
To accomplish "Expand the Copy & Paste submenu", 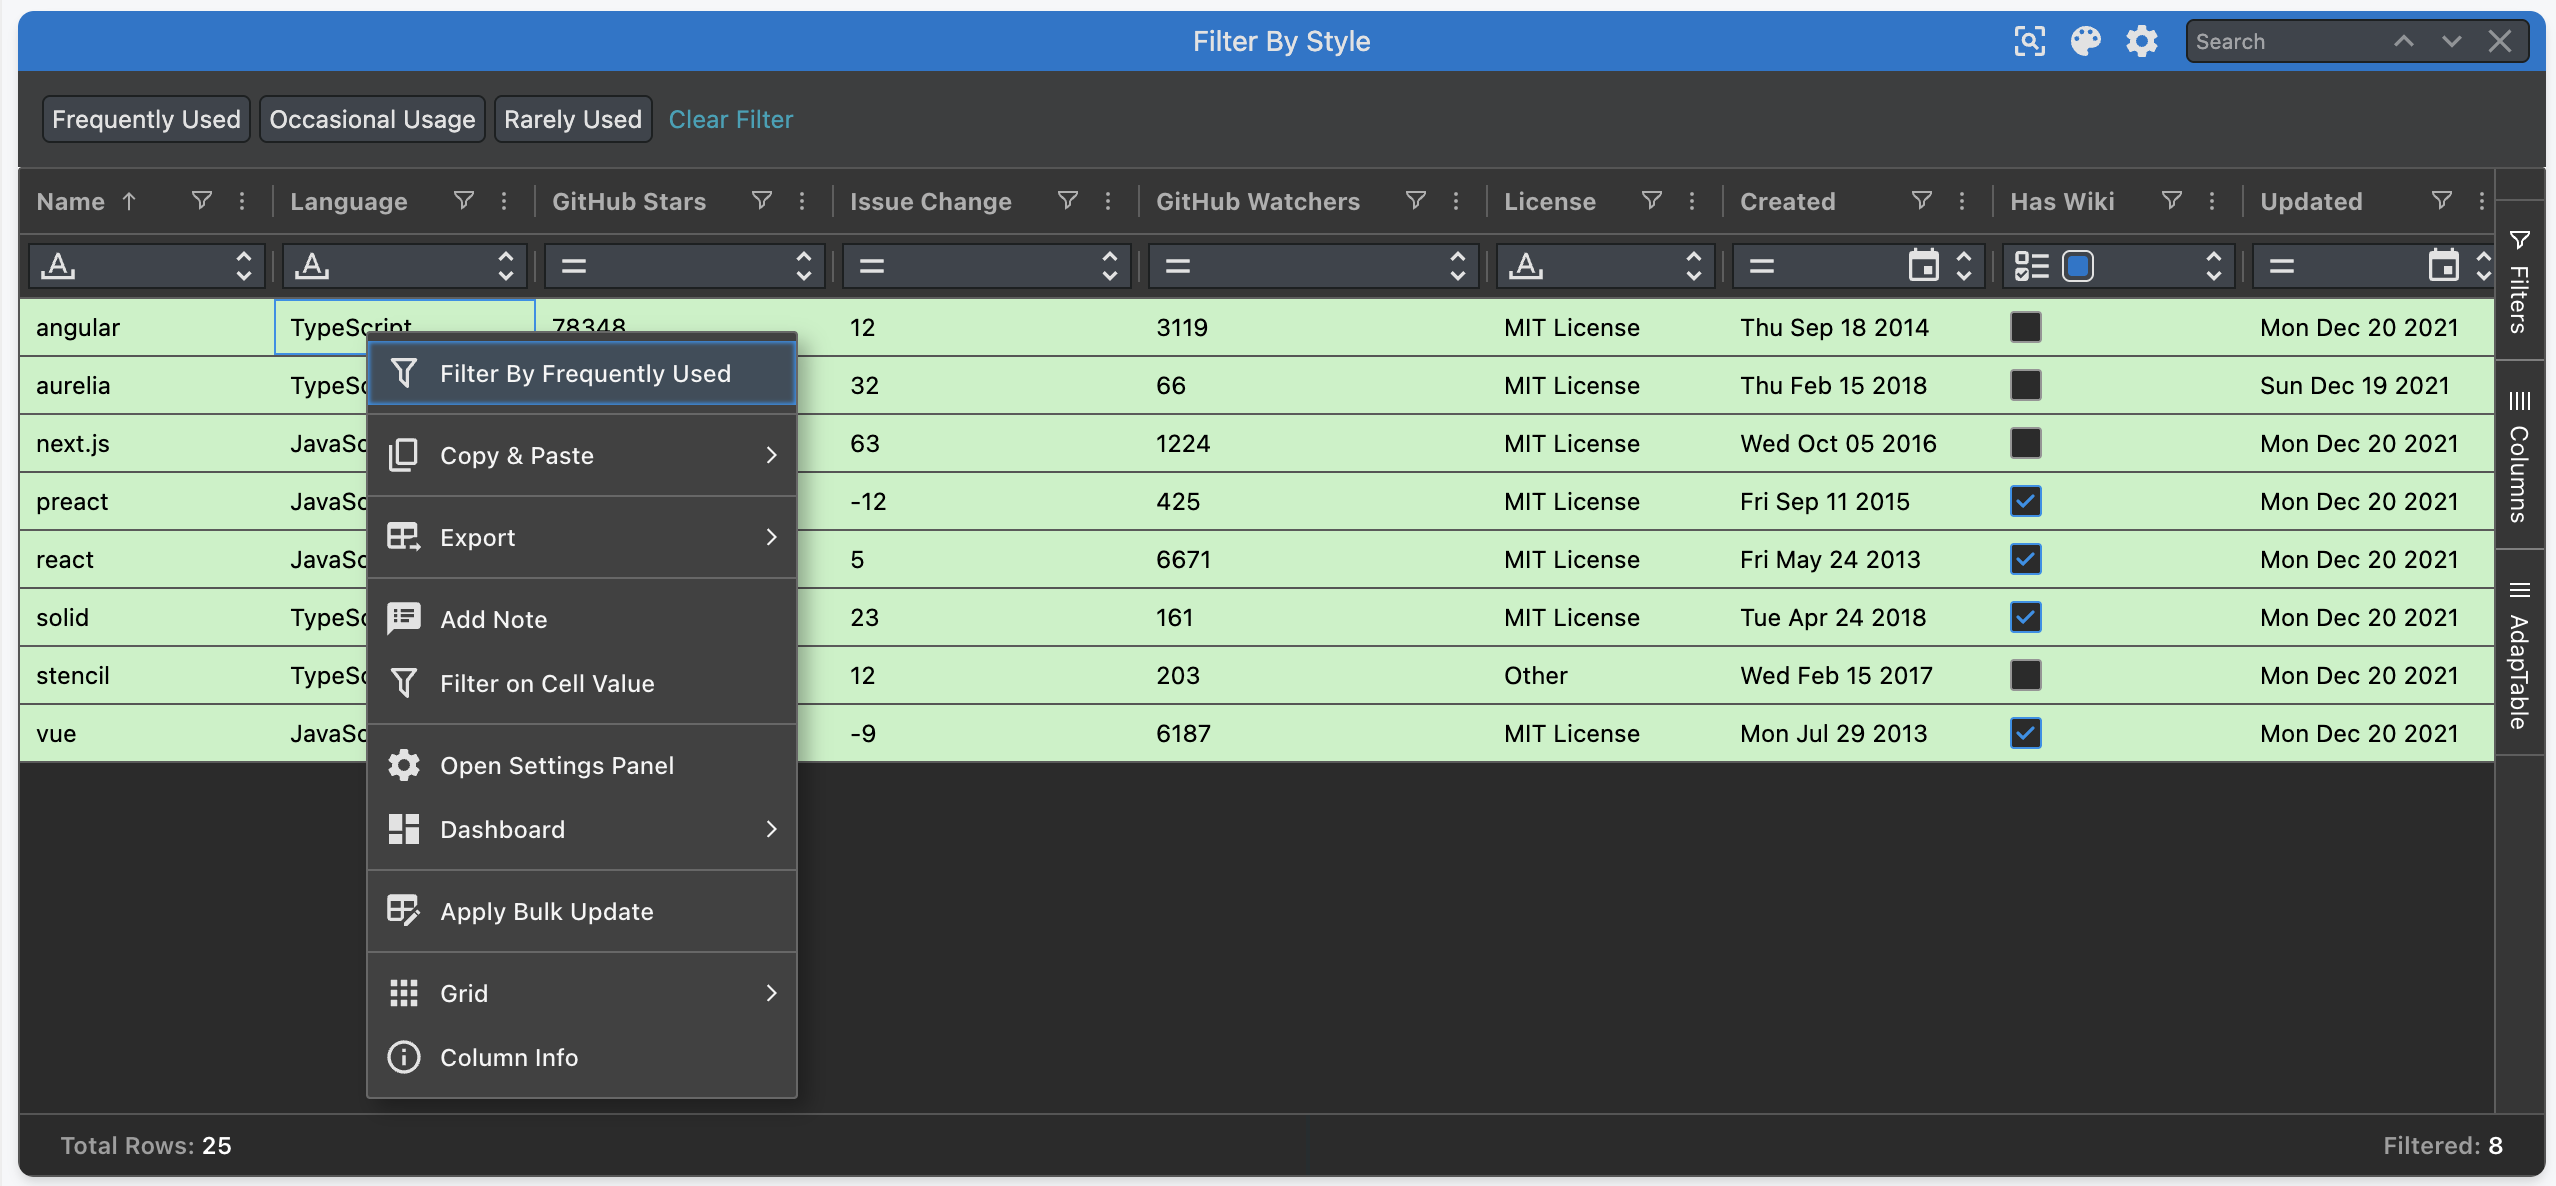I will point(582,455).
